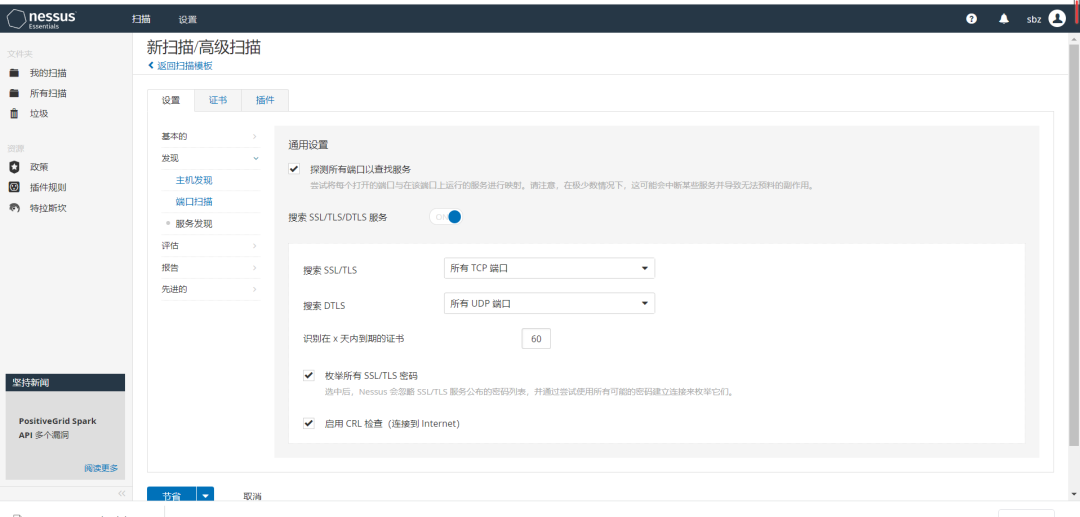Expand 报告 settings section
Screen dimensions: 1080x517
point(210,268)
